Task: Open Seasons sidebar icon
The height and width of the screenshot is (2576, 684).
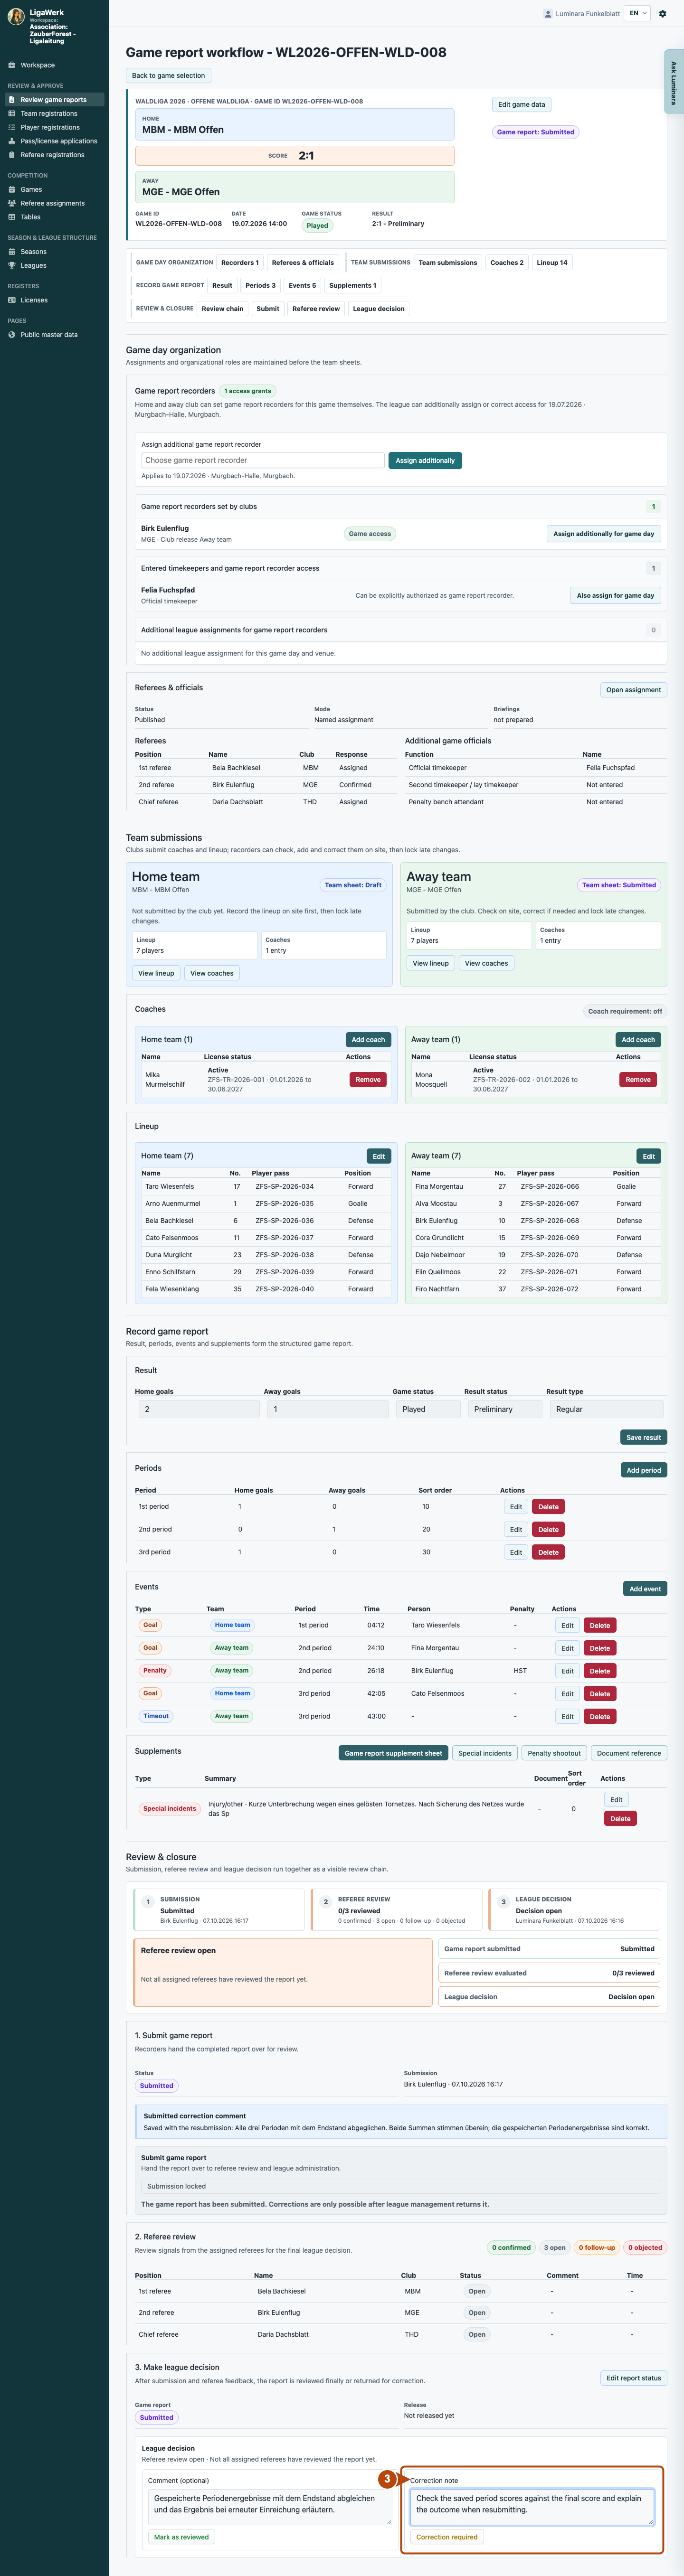Action: pyautogui.click(x=12, y=252)
